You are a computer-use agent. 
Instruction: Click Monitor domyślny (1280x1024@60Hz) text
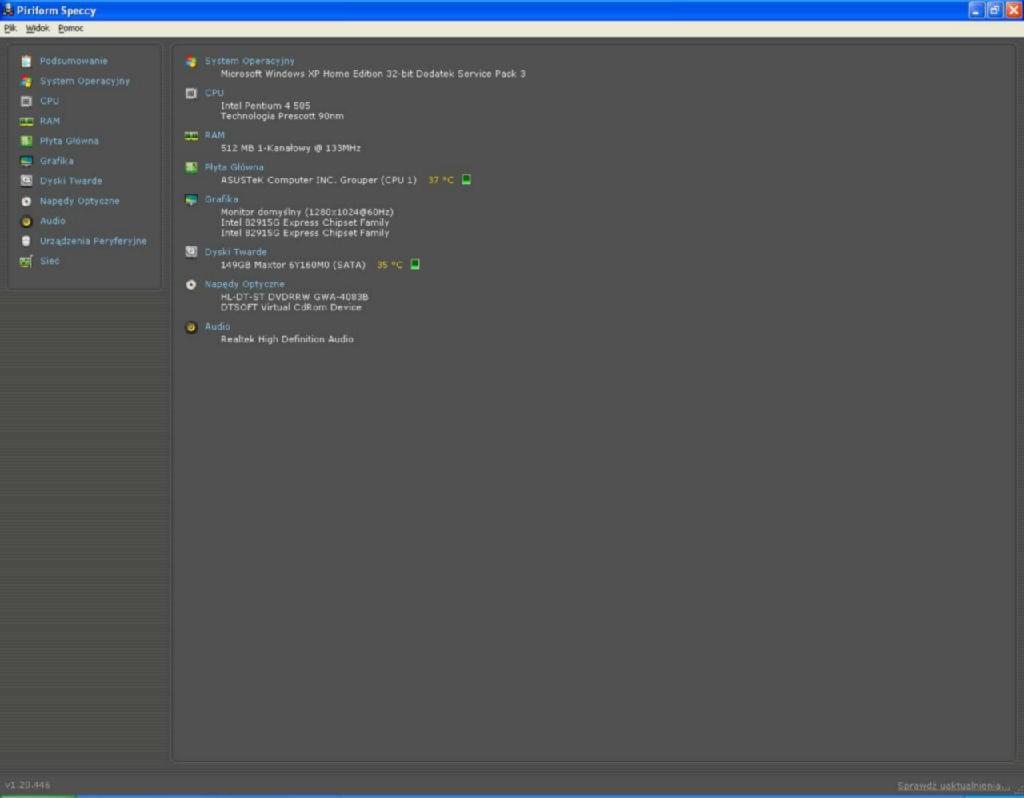coord(307,212)
